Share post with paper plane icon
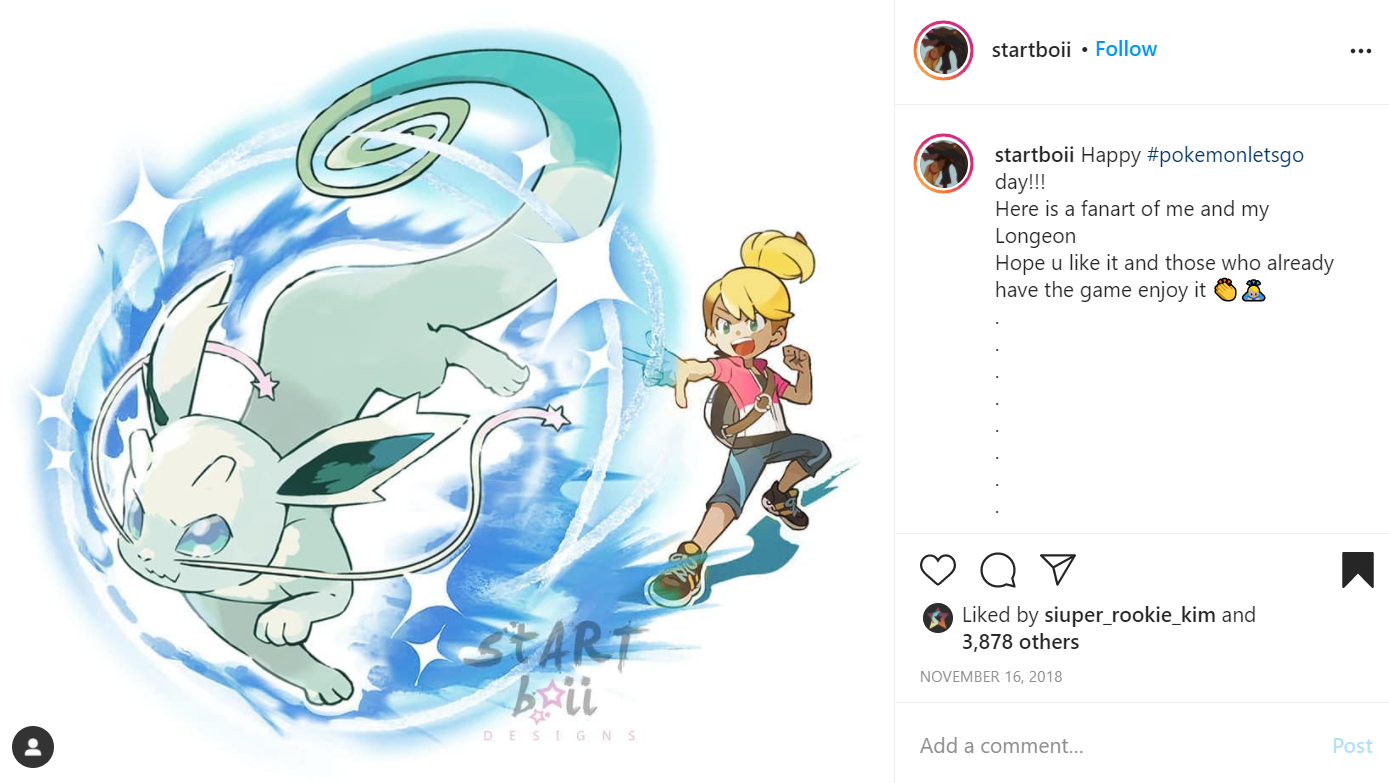Viewport: 1389px width, 783px height. pyautogui.click(x=1057, y=569)
